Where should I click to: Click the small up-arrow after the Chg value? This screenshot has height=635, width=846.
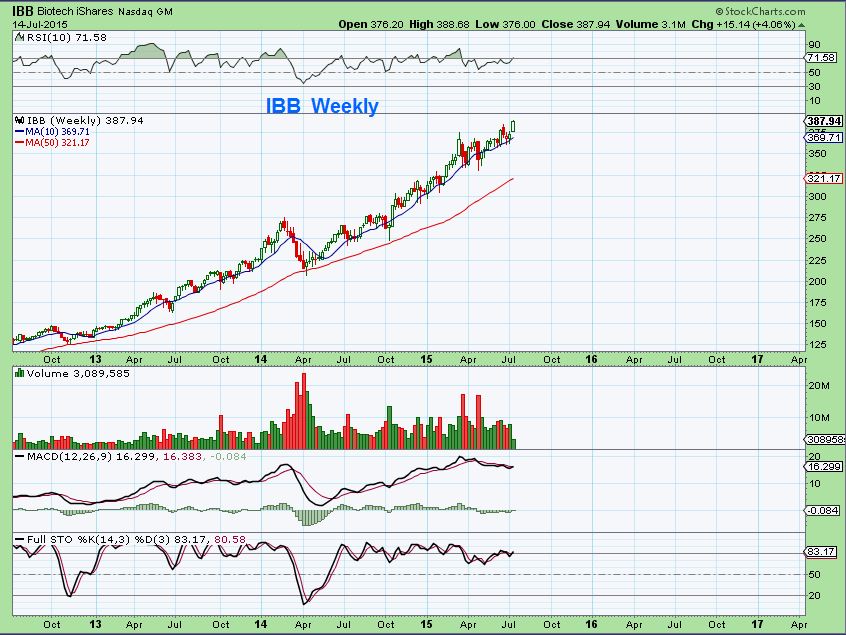click(x=801, y=25)
